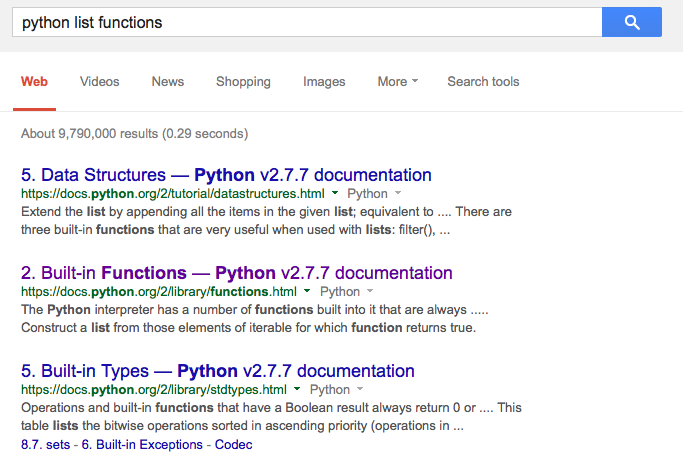Follow the Codec sitelink
Screen dimensions: 683x473
pos(233,444)
